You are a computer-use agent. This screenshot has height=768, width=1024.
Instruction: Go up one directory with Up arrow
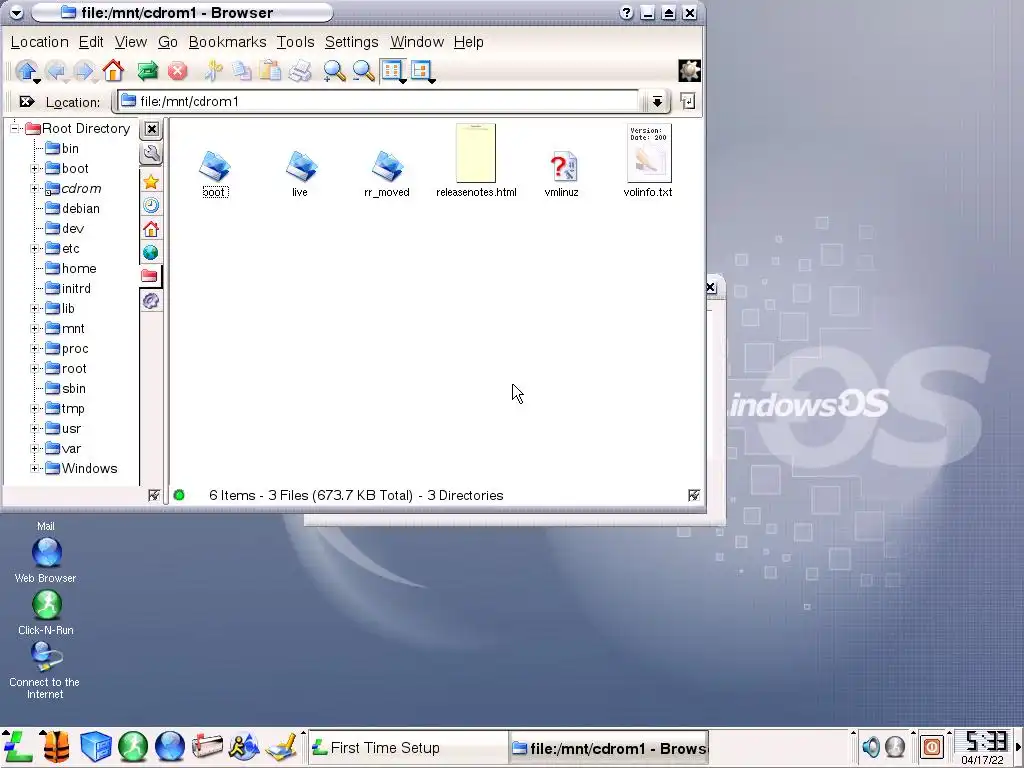[27, 71]
